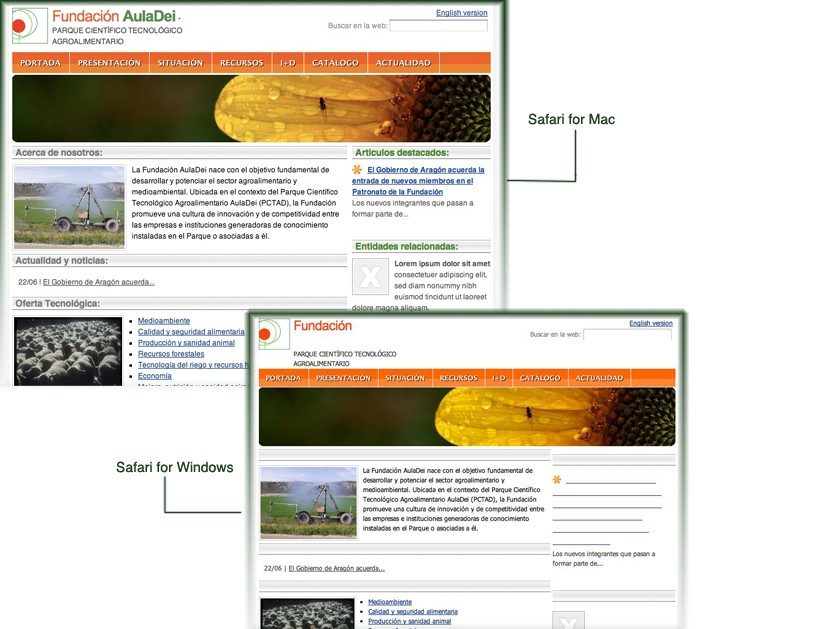
Task: Click the sheep flock photo in Mac page
Action: click(68, 351)
